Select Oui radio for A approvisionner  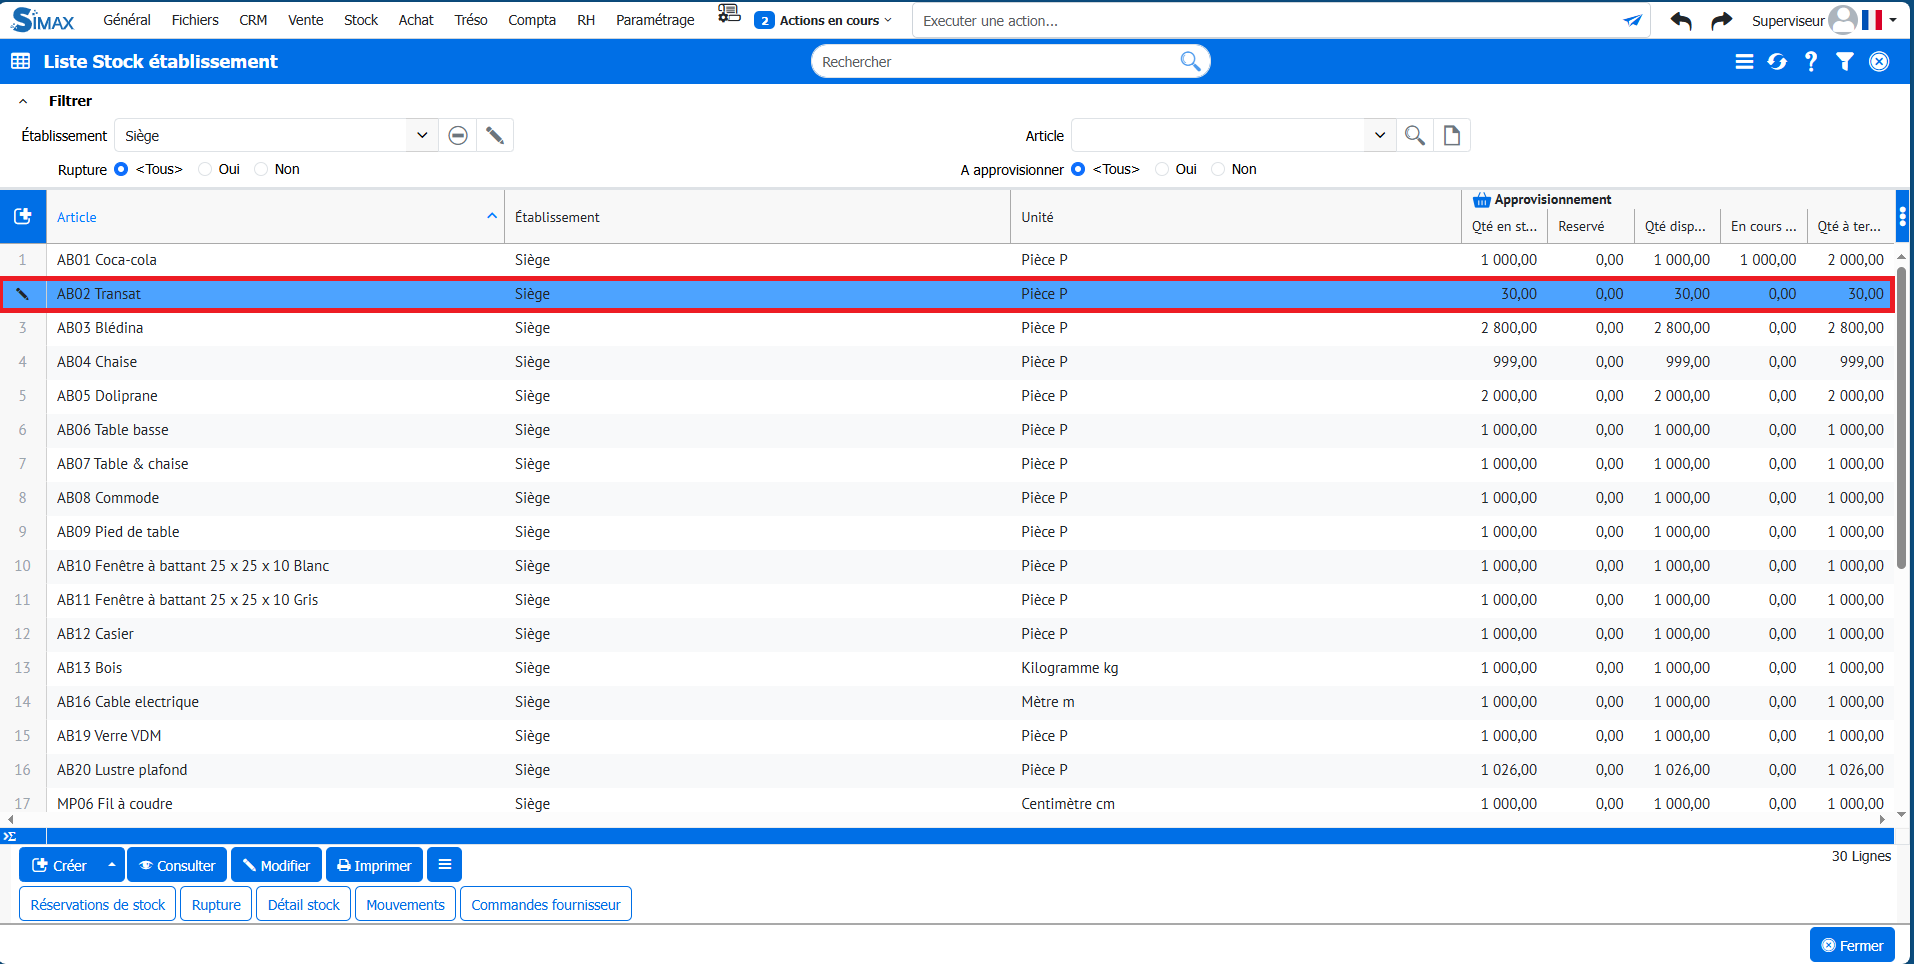[x=1162, y=170]
